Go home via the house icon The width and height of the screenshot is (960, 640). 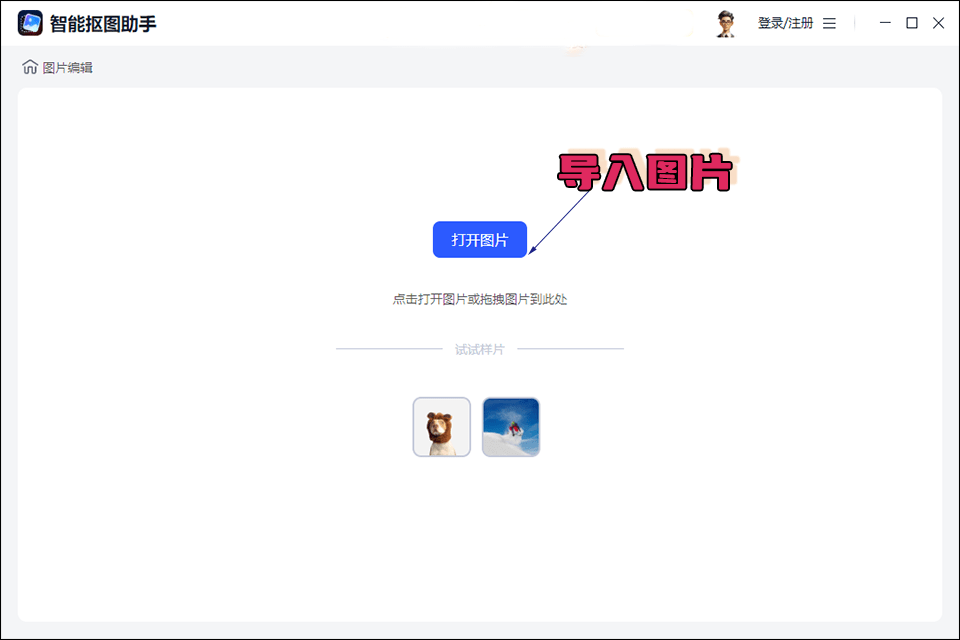pyautogui.click(x=30, y=67)
